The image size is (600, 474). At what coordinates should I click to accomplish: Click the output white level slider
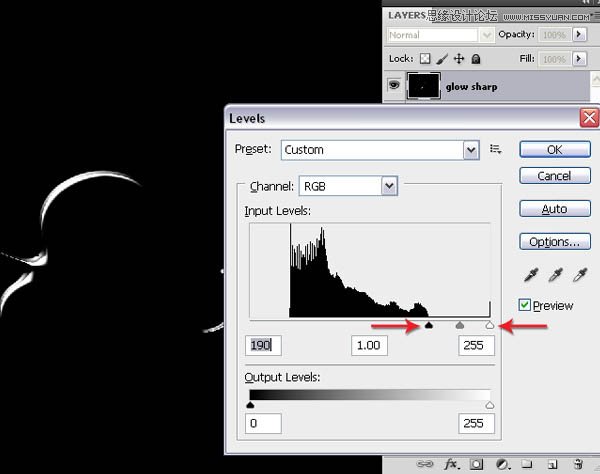click(490, 405)
